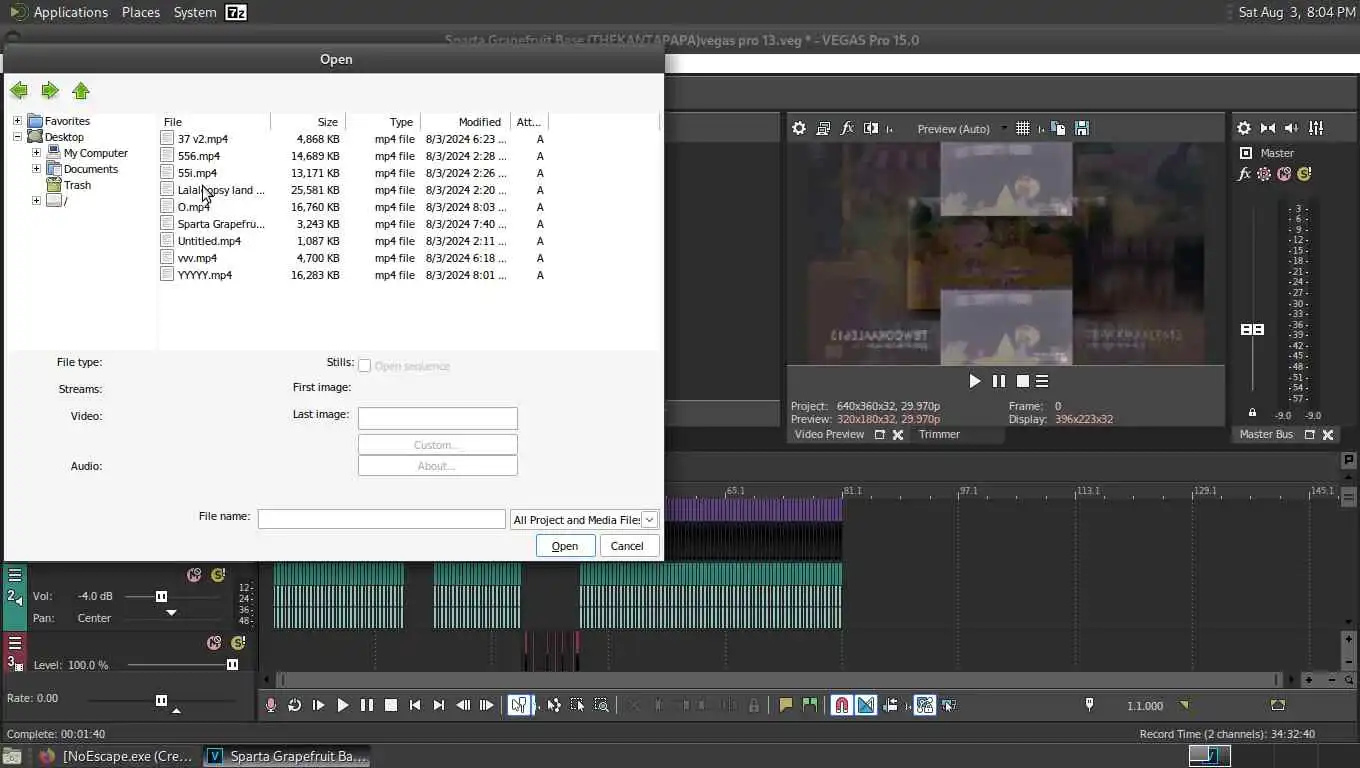Image resolution: width=1360 pixels, height=768 pixels.
Task: Toggle split screen view in preview
Action: [x=871, y=128]
